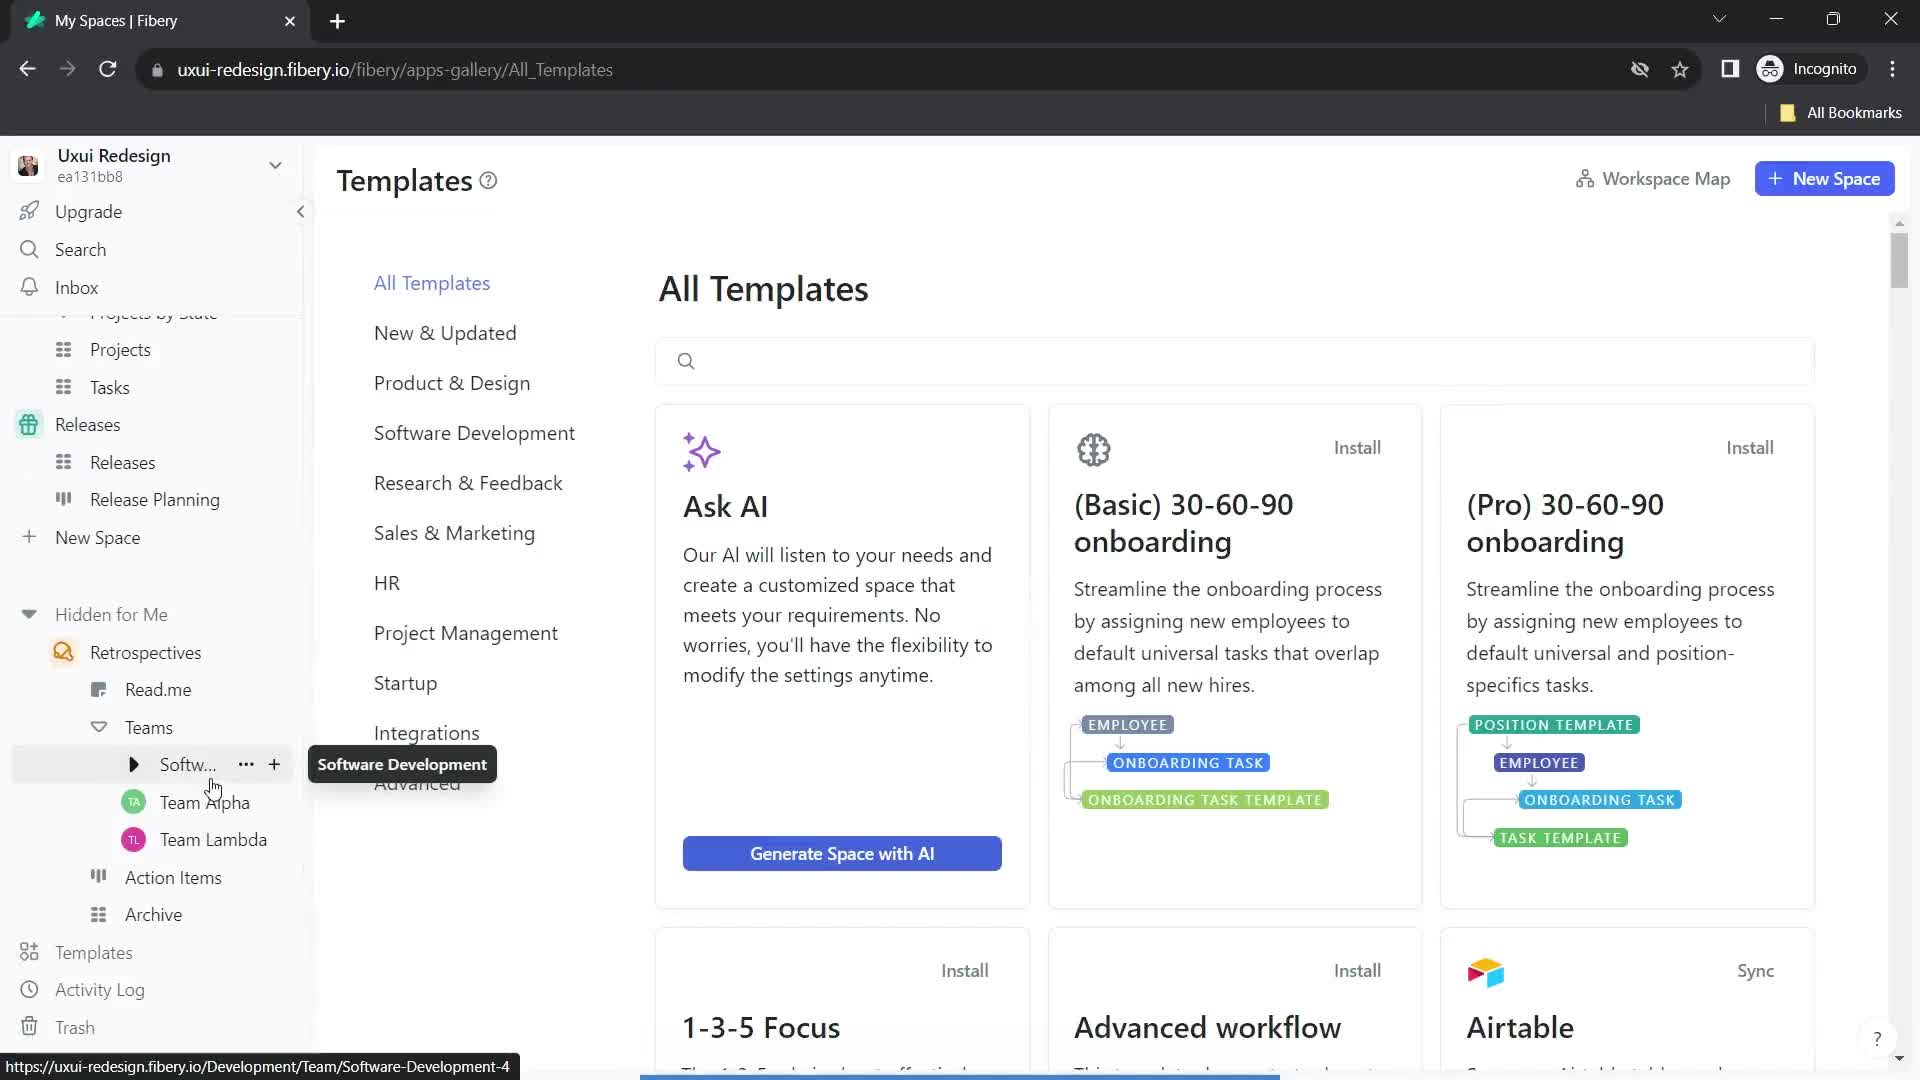Image resolution: width=1920 pixels, height=1080 pixels.
Task: Click the New Space button
Action: [1832, 179]
